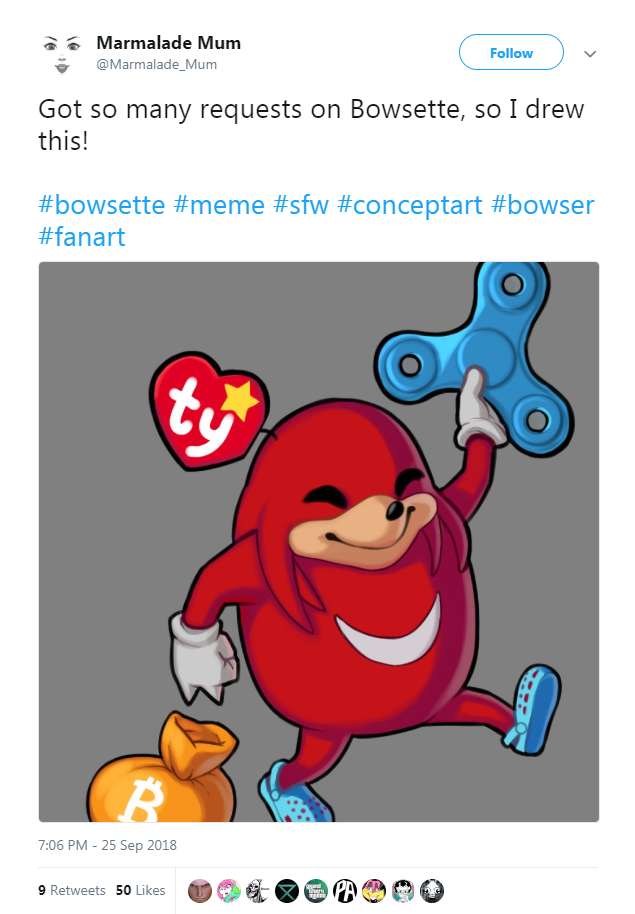The width and height of the screenshot is (635, 914).
Task: Open the pink-and-green-haired avatar liker profile
Action: (x=229, y=891)
